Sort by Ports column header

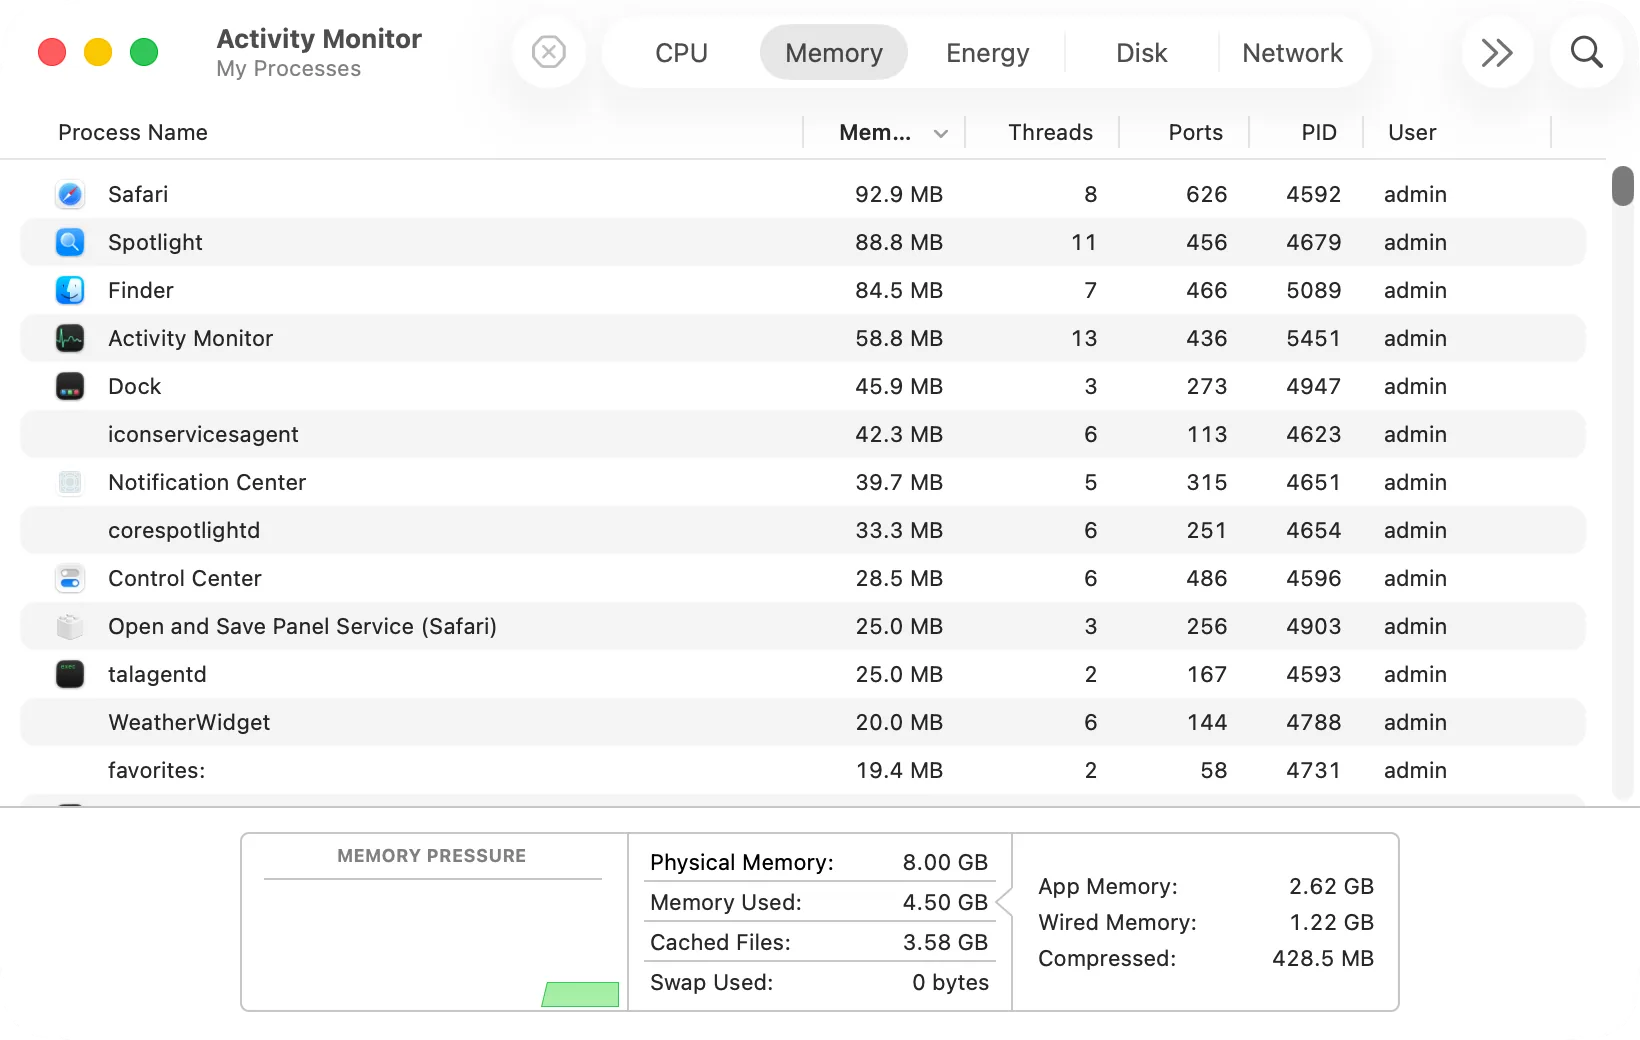[x=1196, y=132]
